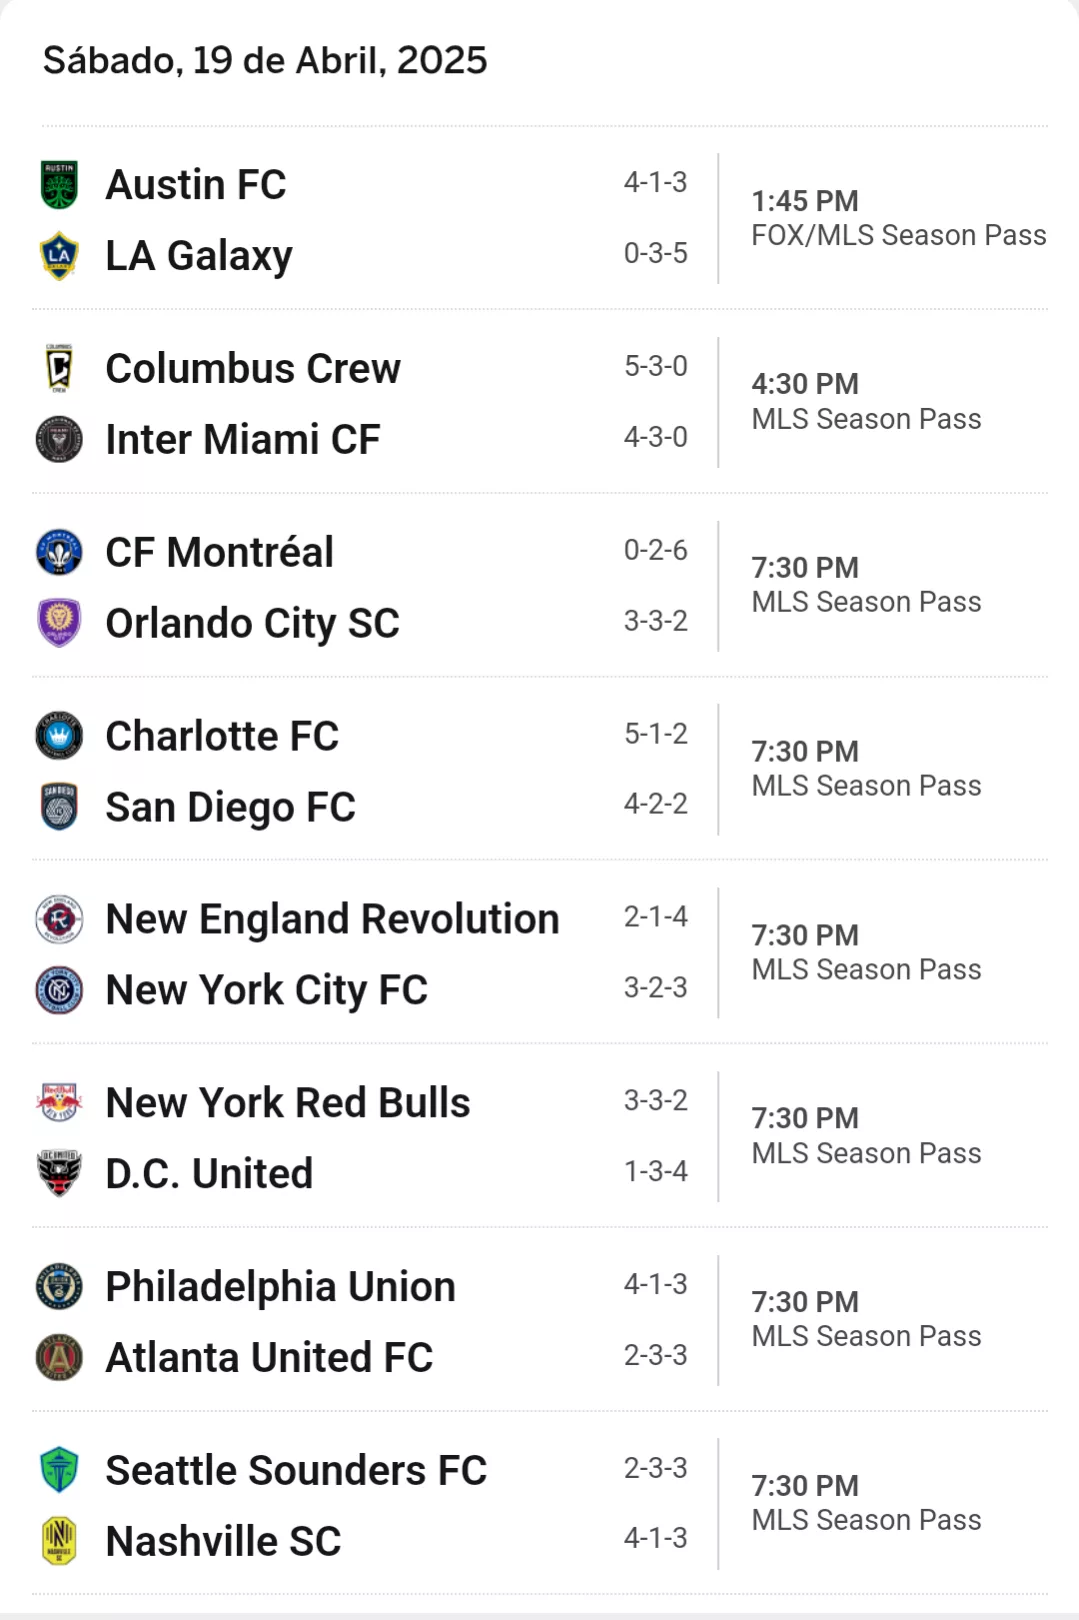
Task: Click the Austin FC crest logo
Action: 59,185
